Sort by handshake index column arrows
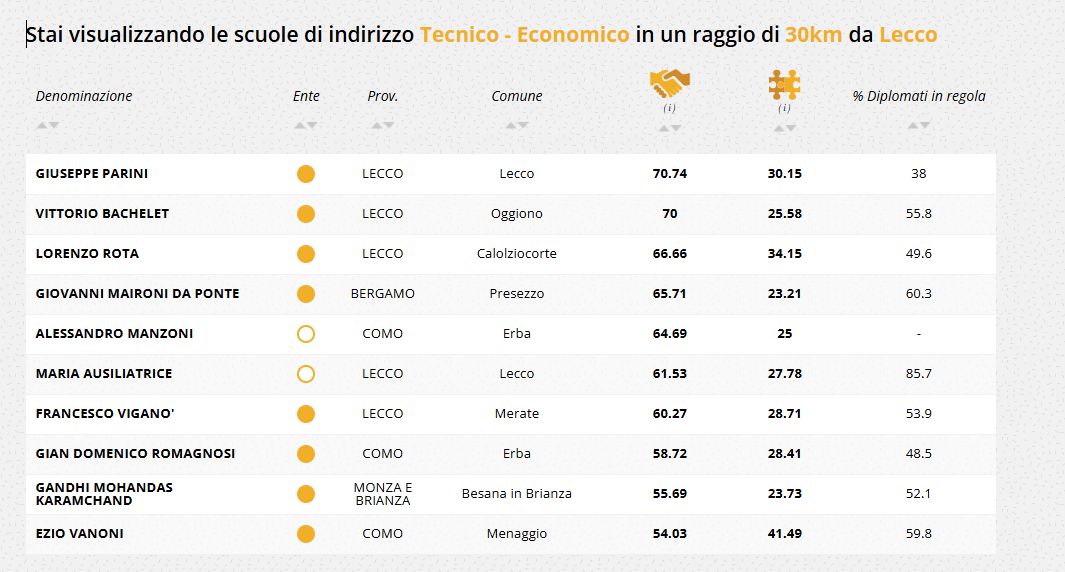This screenshot has height=572, width=1065. click(670, 128)
